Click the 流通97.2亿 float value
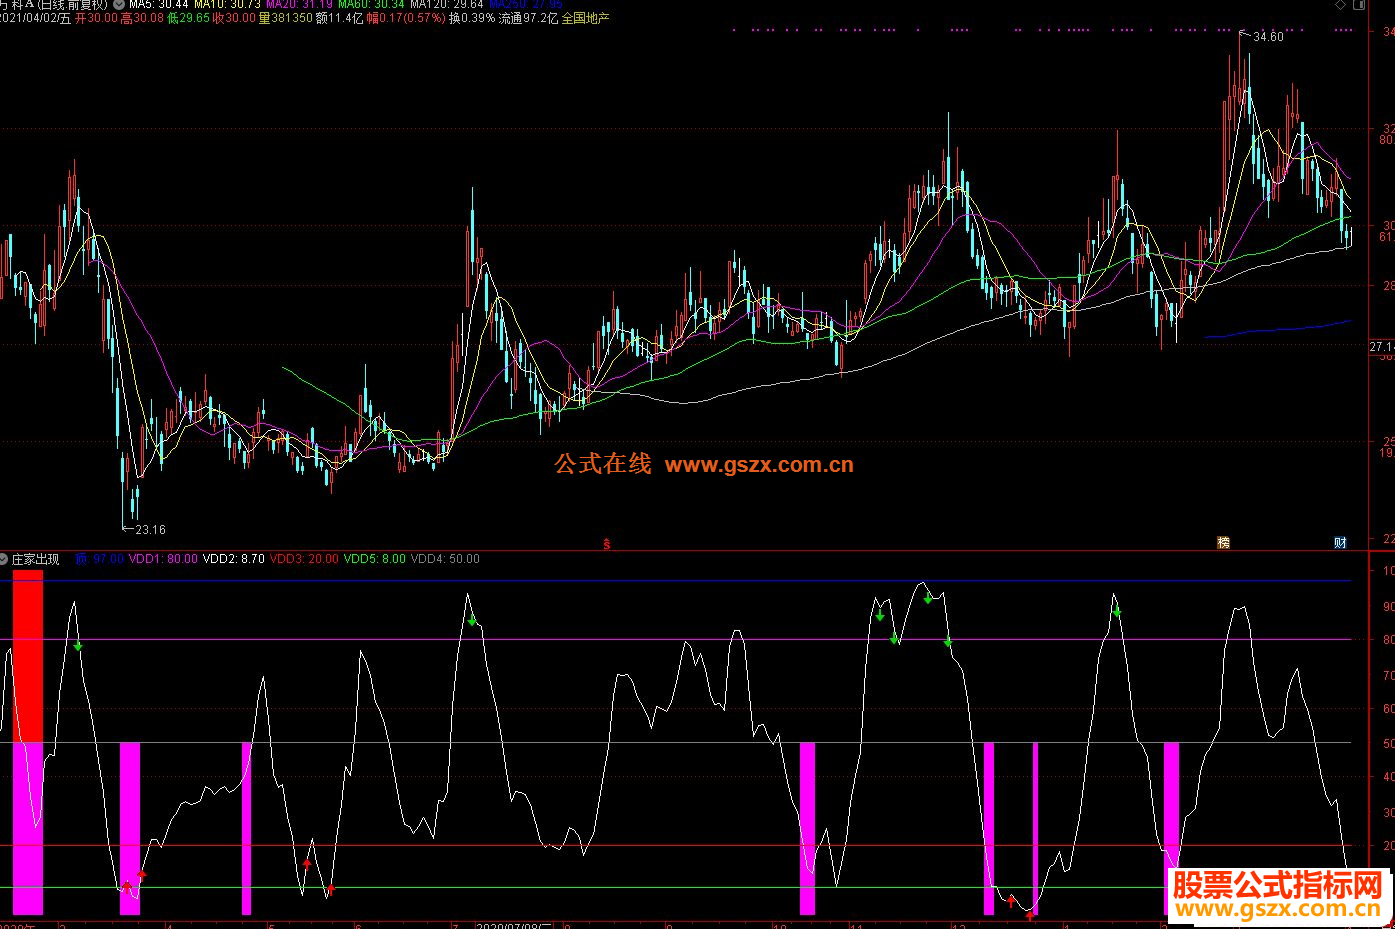The width and height of the screenshot is (1395, 929). tap(529, 18)
